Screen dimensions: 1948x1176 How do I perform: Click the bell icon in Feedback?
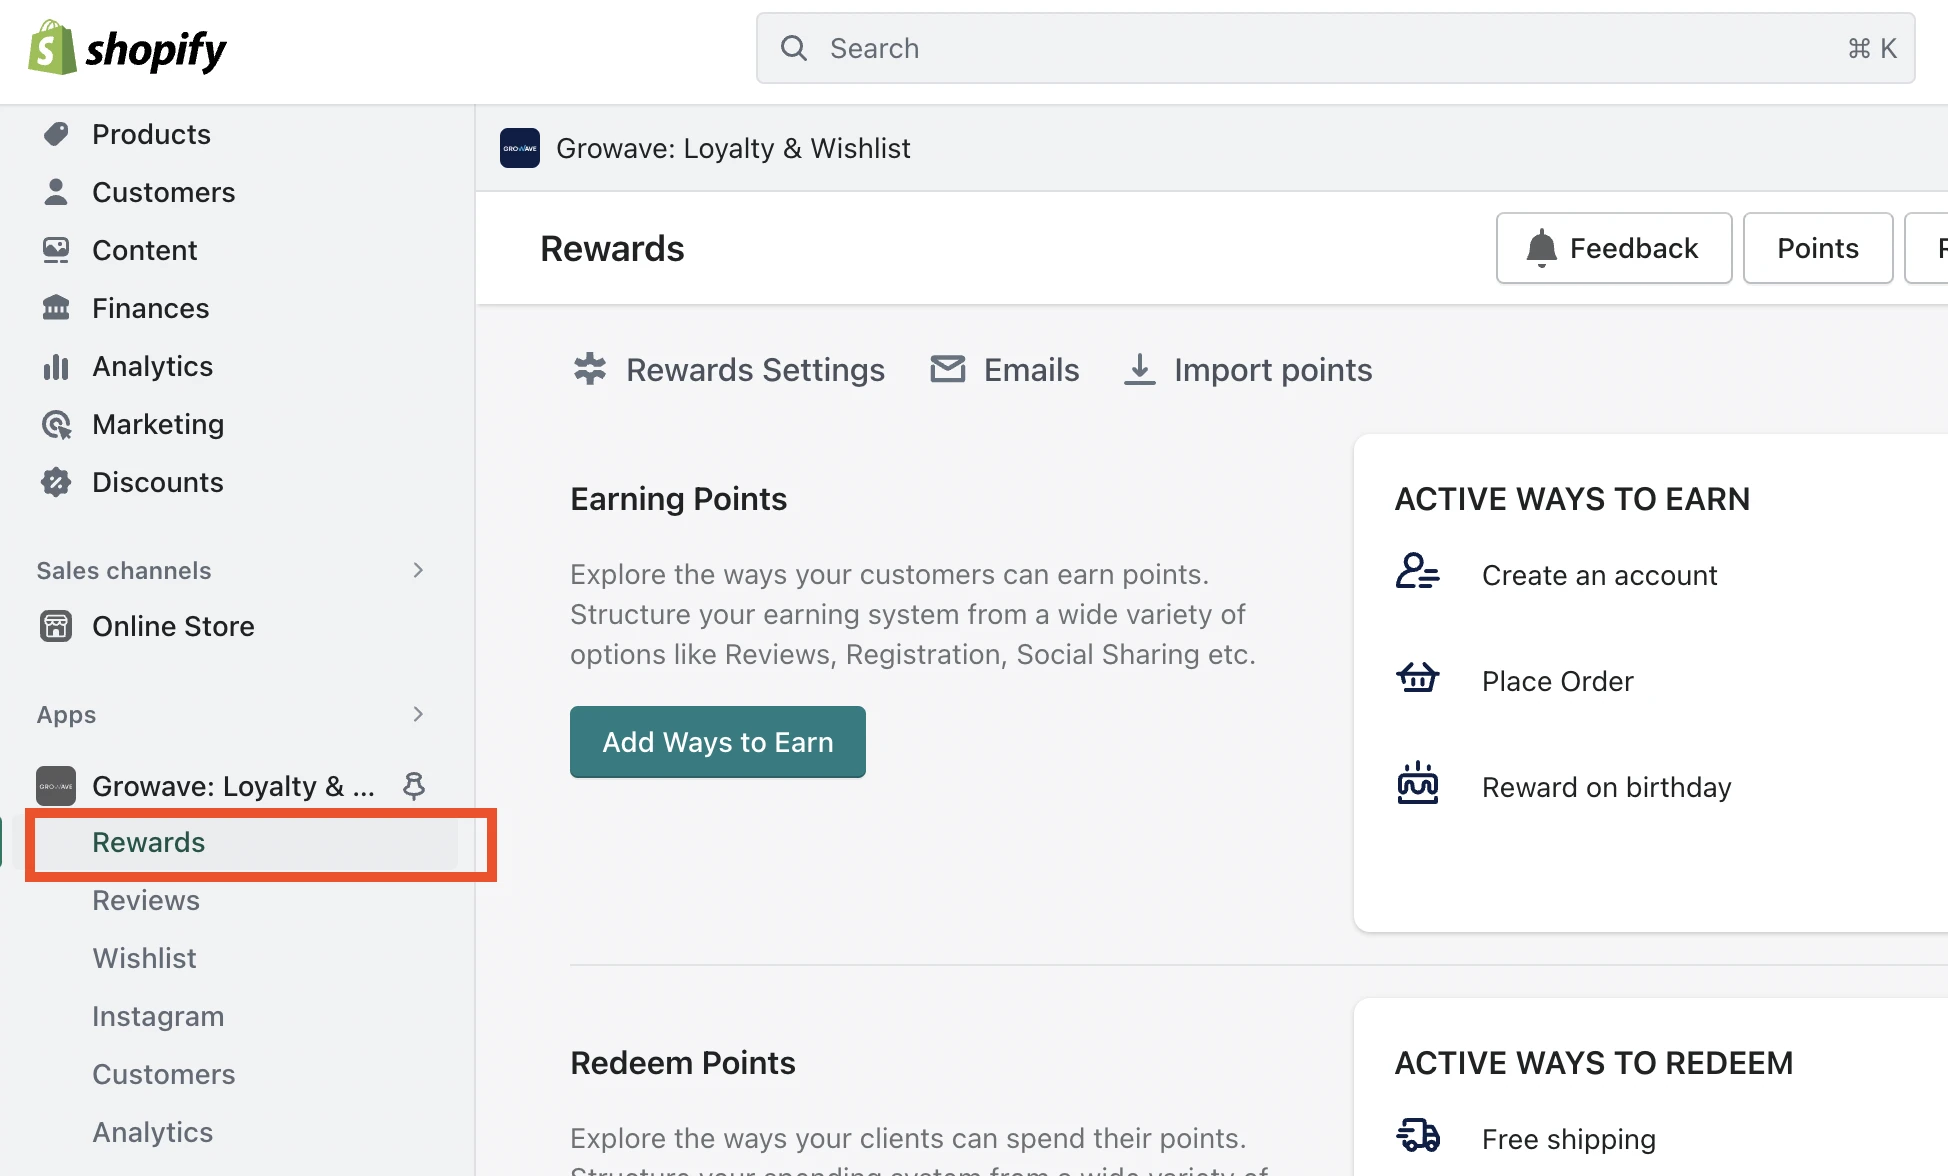click(x=1542, y=248)
